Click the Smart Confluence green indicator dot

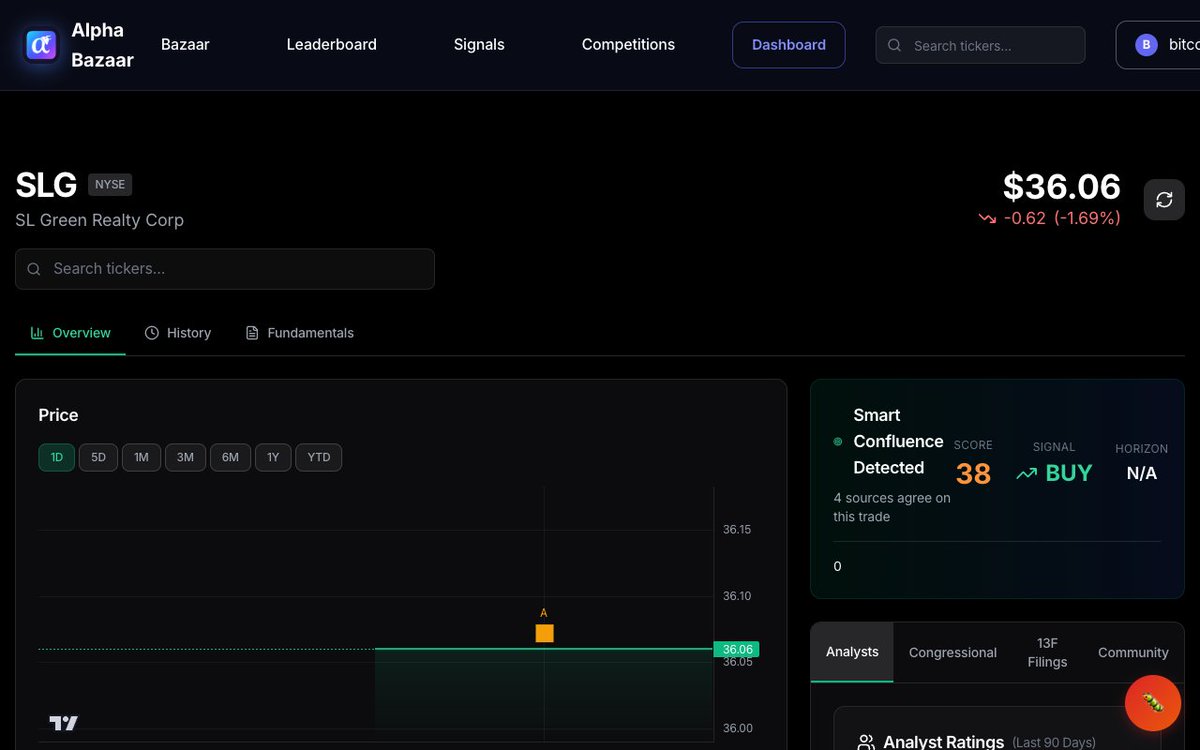836,443
